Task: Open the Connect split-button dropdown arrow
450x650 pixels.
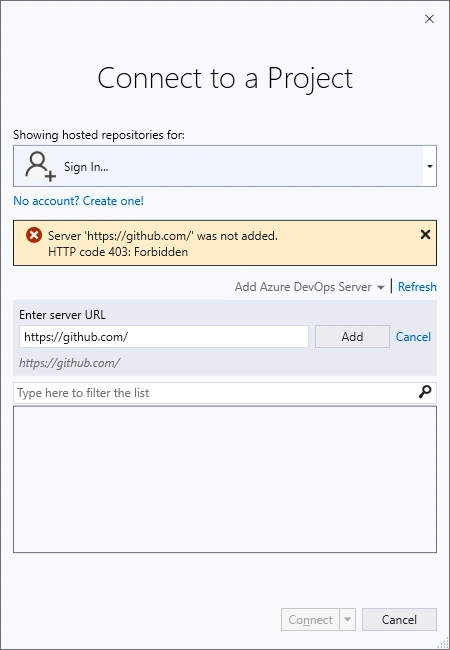Action: [x=348, y=619]
